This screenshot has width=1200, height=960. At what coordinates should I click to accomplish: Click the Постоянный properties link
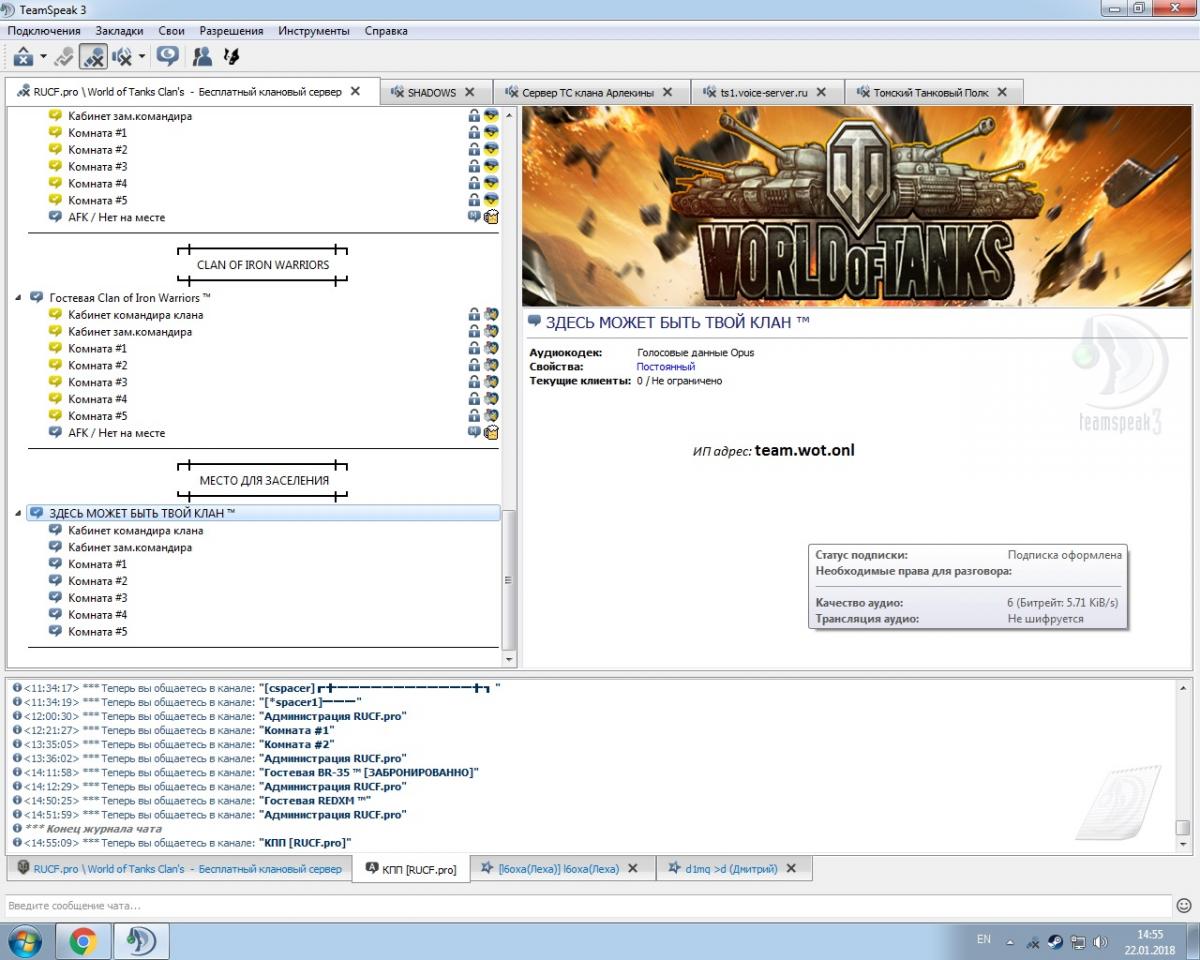(x=665, y=367)
